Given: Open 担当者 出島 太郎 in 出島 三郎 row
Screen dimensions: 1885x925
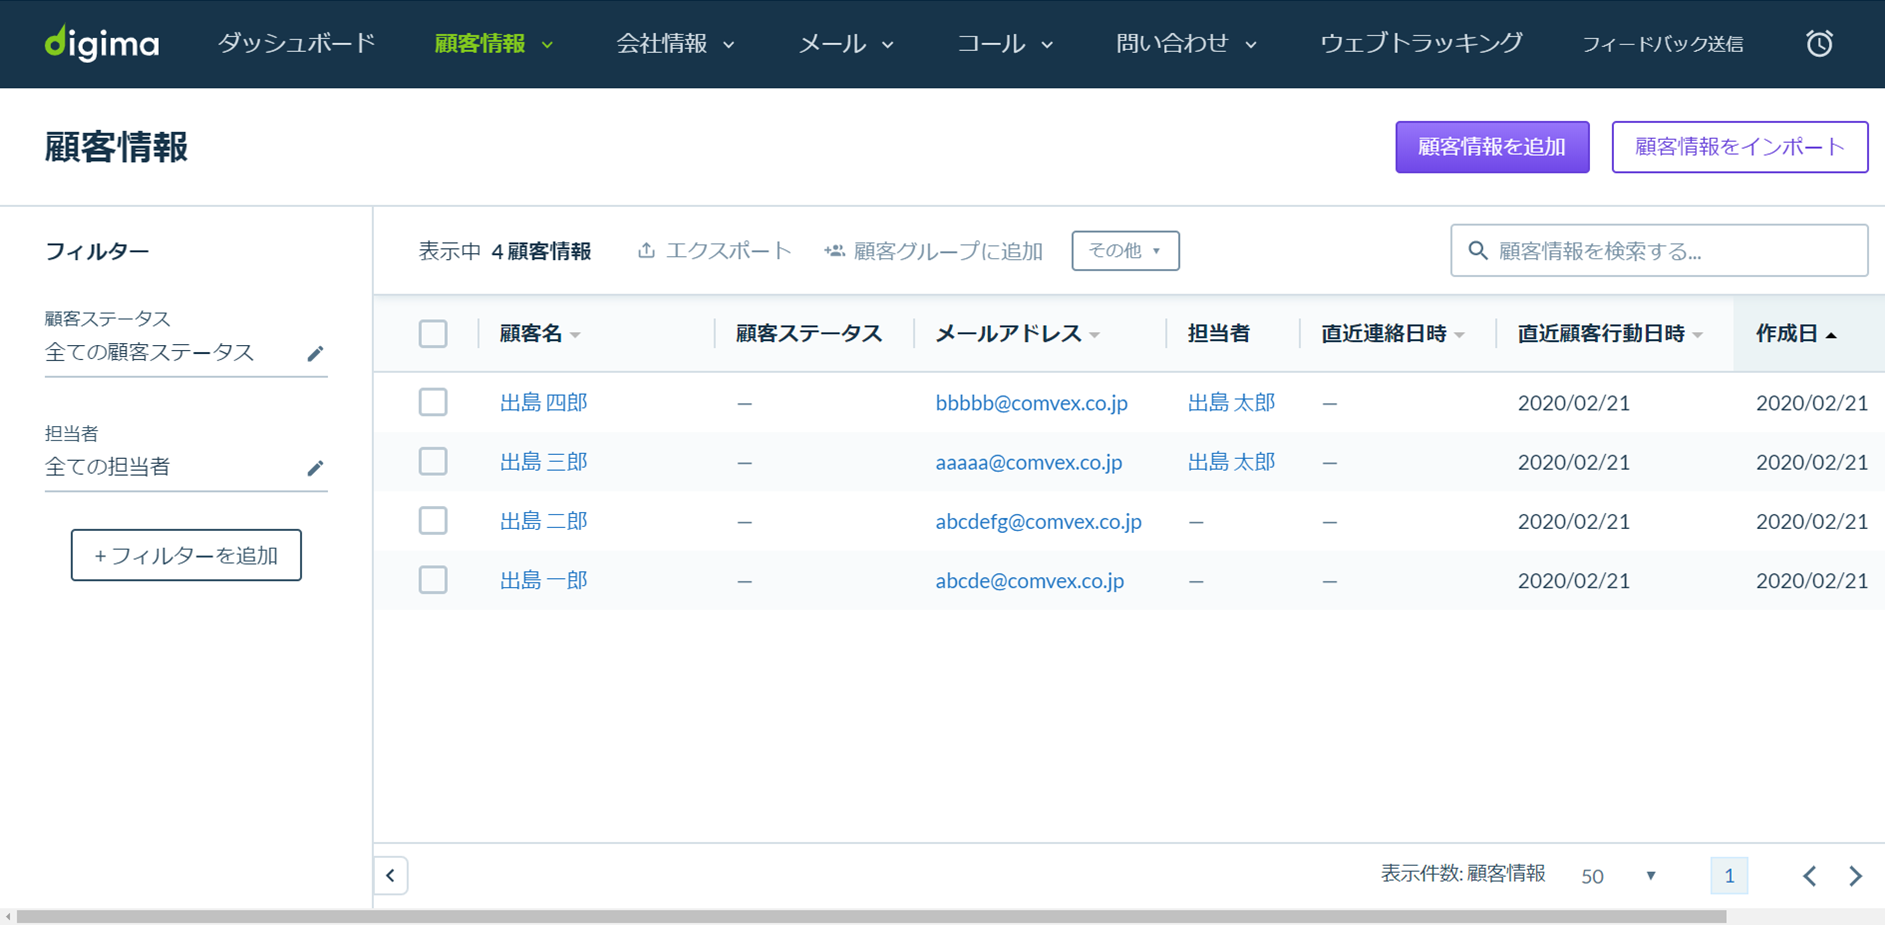Looking at the screenshot, I should point(1231,461).
